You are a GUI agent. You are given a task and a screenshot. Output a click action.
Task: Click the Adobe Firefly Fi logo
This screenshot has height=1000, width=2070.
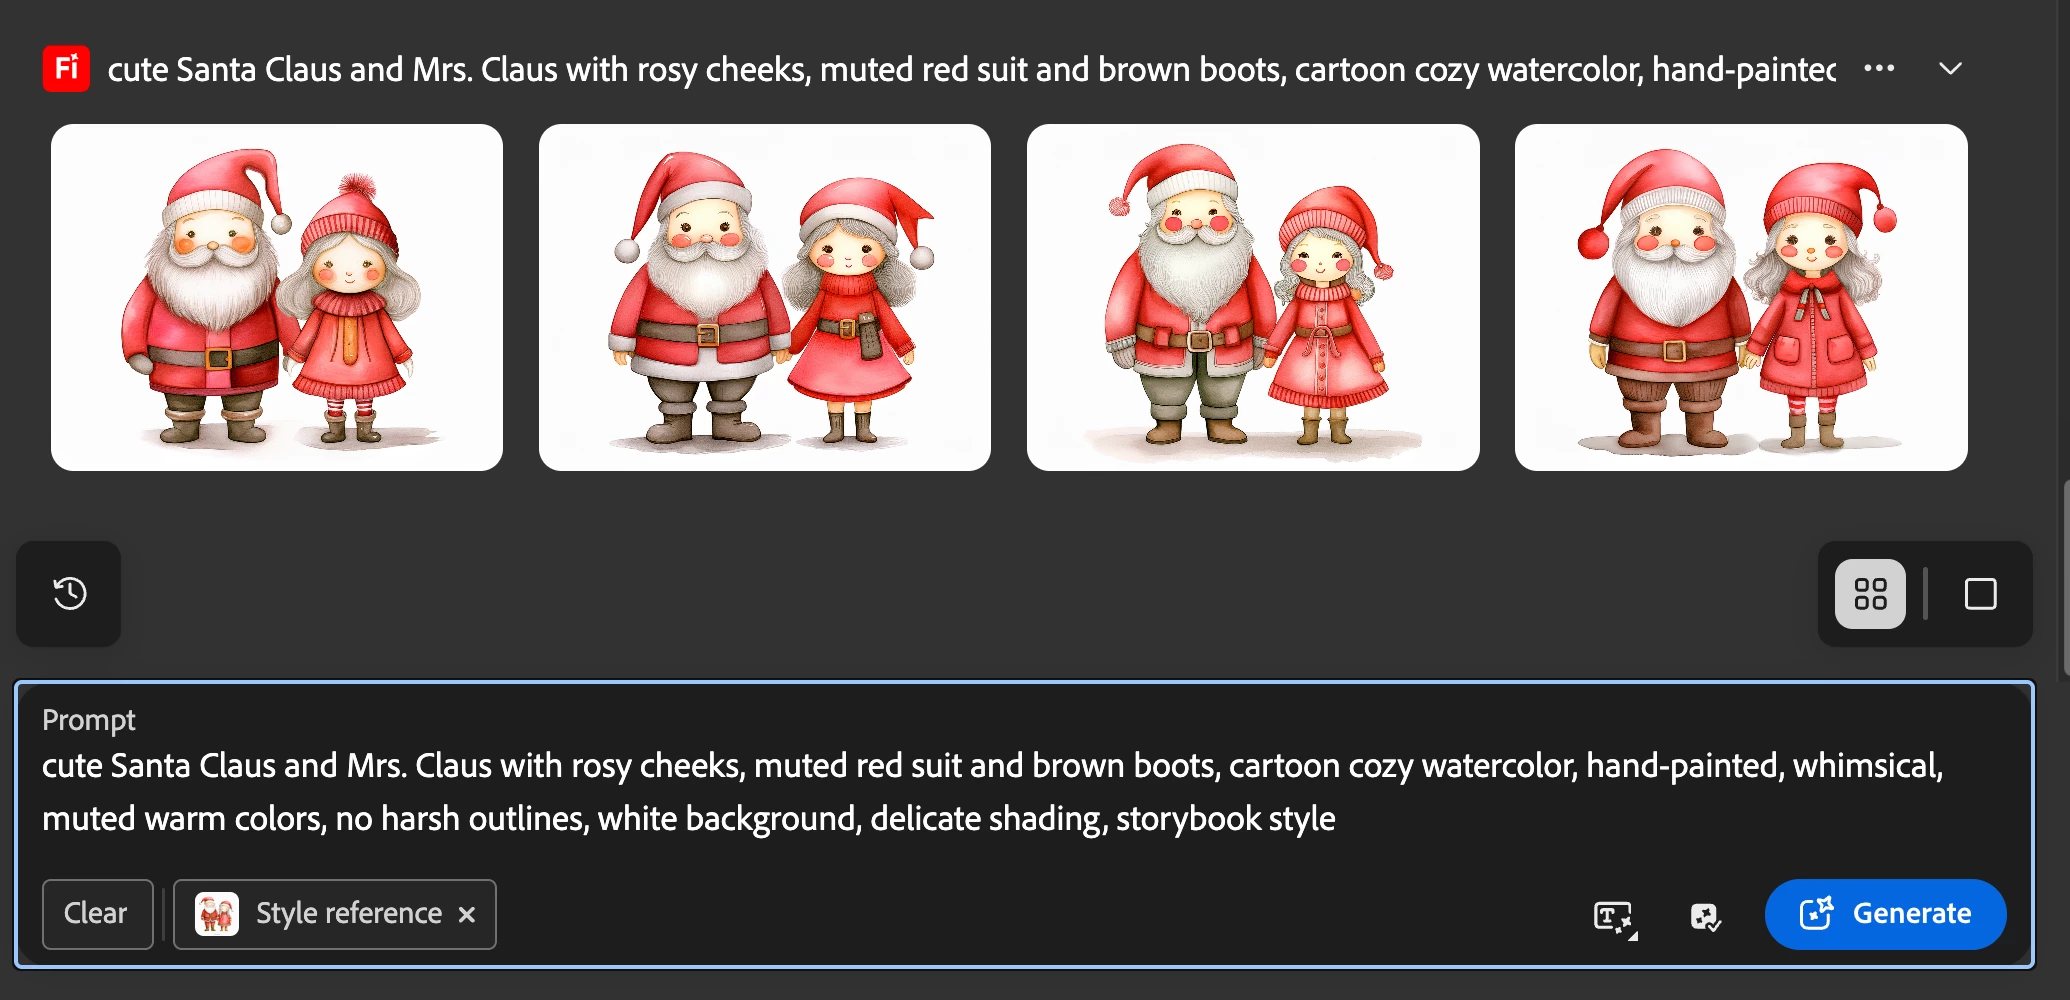(66, 69)
